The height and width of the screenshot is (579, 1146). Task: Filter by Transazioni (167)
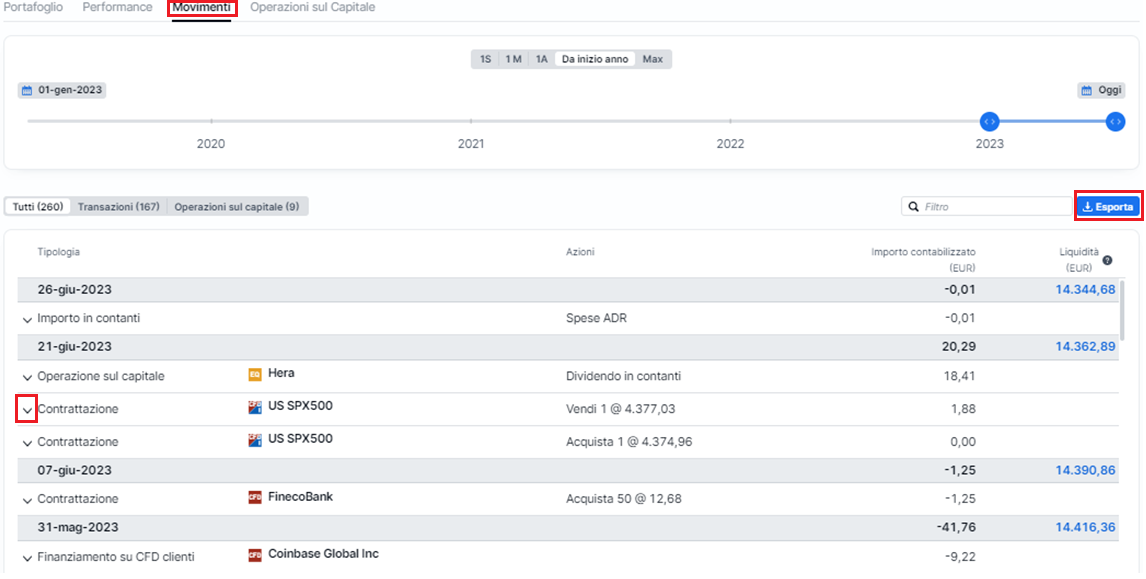coord(119,207)
